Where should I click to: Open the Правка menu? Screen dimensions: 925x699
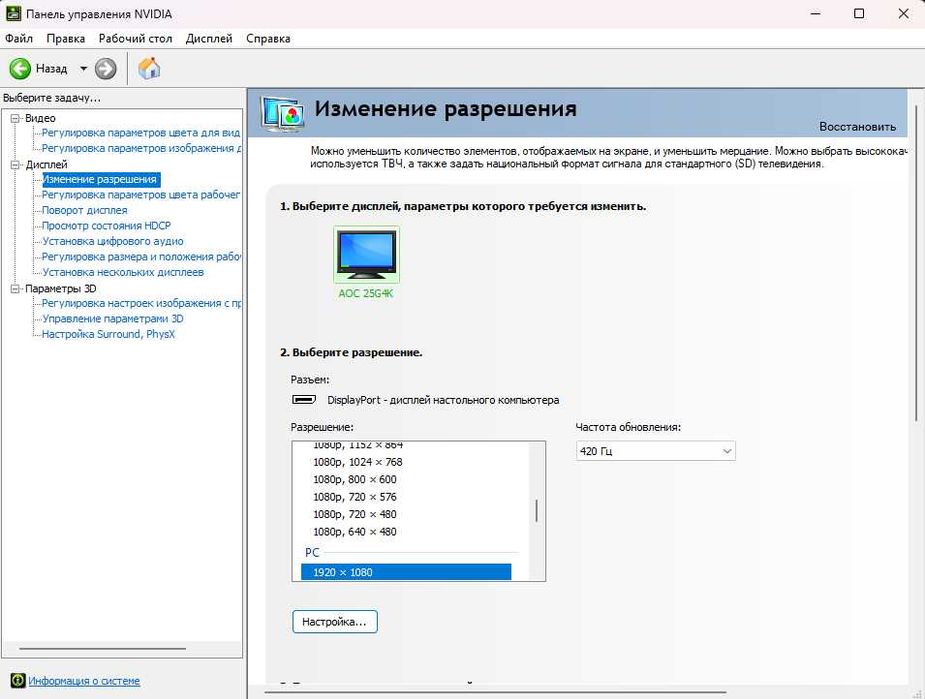[x=65, y=38]
